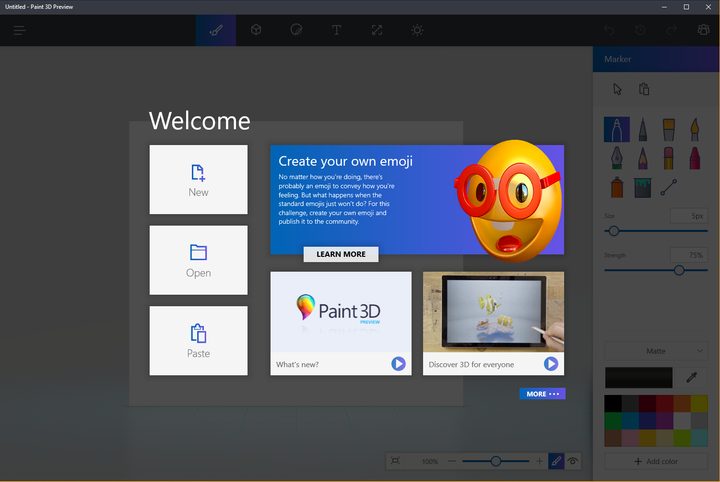Click the Strength slider handle

pos(679,270)
